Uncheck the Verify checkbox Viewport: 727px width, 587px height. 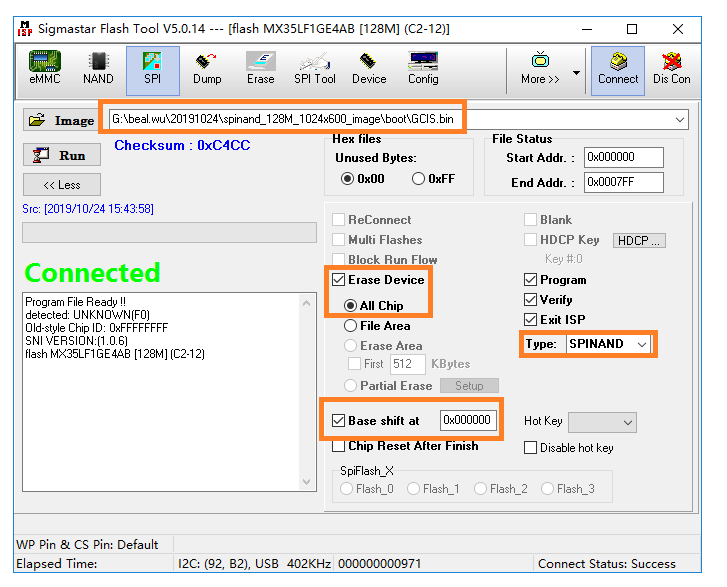pos(530,300)
